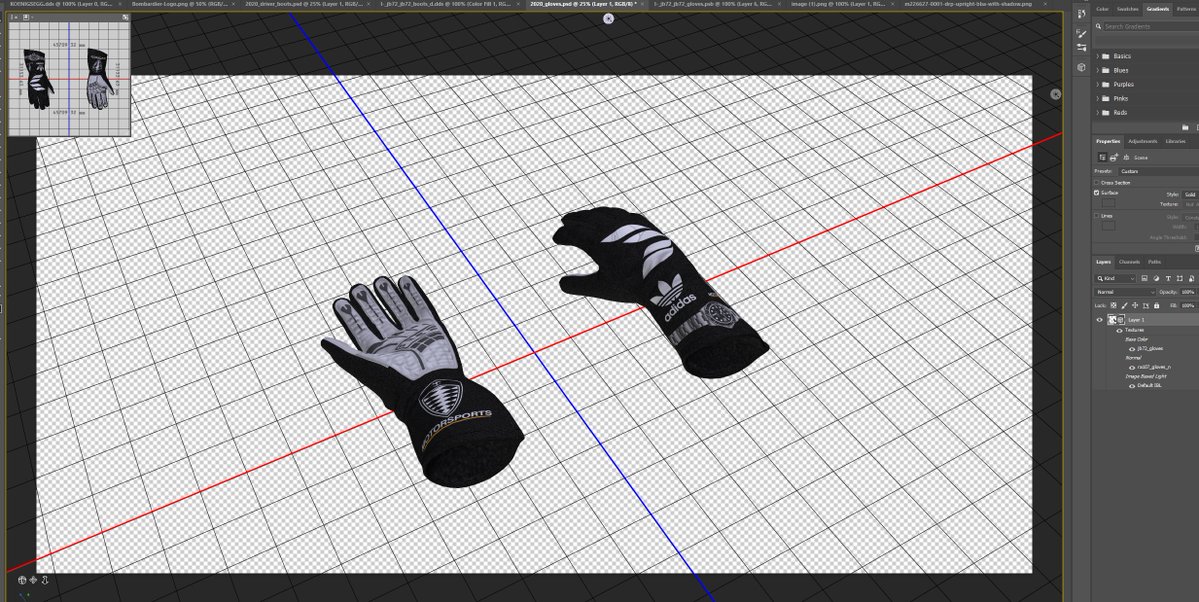Image resolution: width=1199 pixels, height=602 pixels.
Task: Select the Scene environment properties icon
Action: (1102, 157)
